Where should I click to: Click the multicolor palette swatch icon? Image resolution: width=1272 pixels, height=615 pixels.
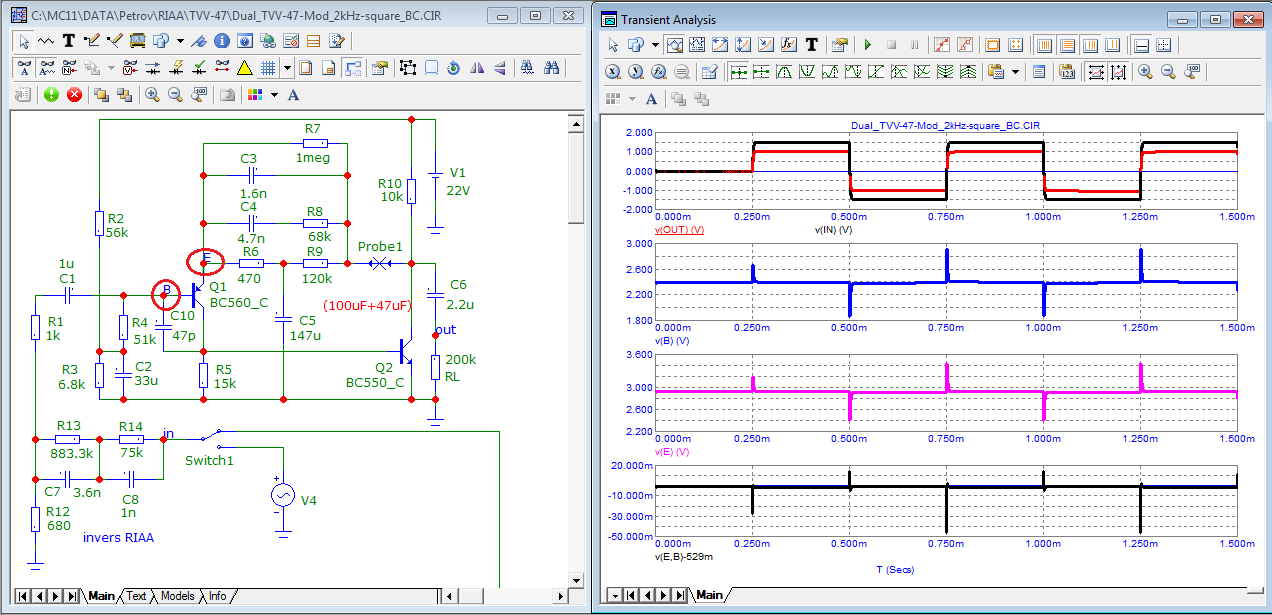click(254, 95)
